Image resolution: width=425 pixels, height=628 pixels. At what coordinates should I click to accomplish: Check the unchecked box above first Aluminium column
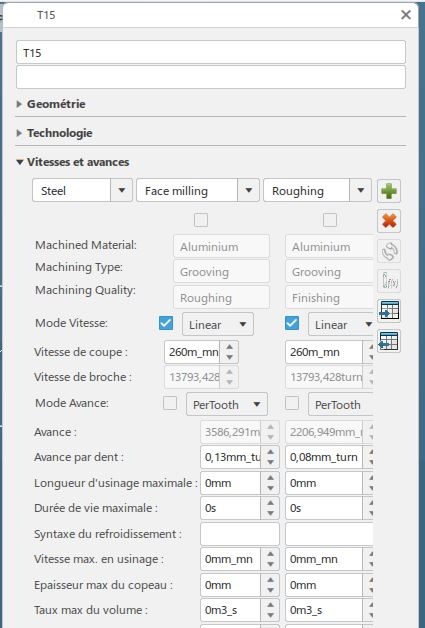(x=201, y=220)
